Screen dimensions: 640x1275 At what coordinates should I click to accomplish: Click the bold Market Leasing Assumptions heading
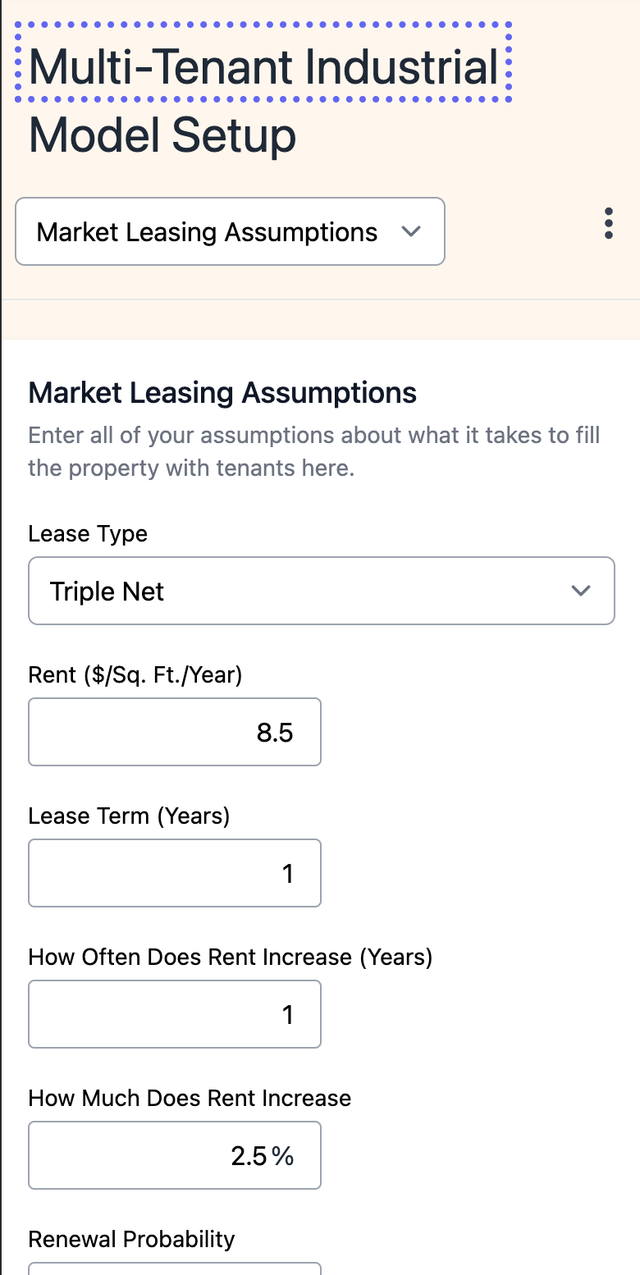coord(222,393)
